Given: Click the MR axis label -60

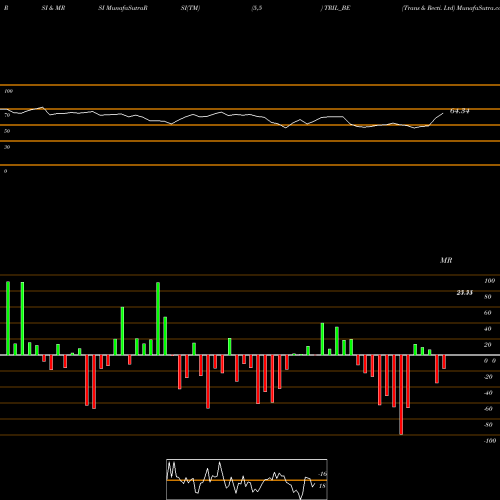Looking at the screenshot, I should coord(488,409).
